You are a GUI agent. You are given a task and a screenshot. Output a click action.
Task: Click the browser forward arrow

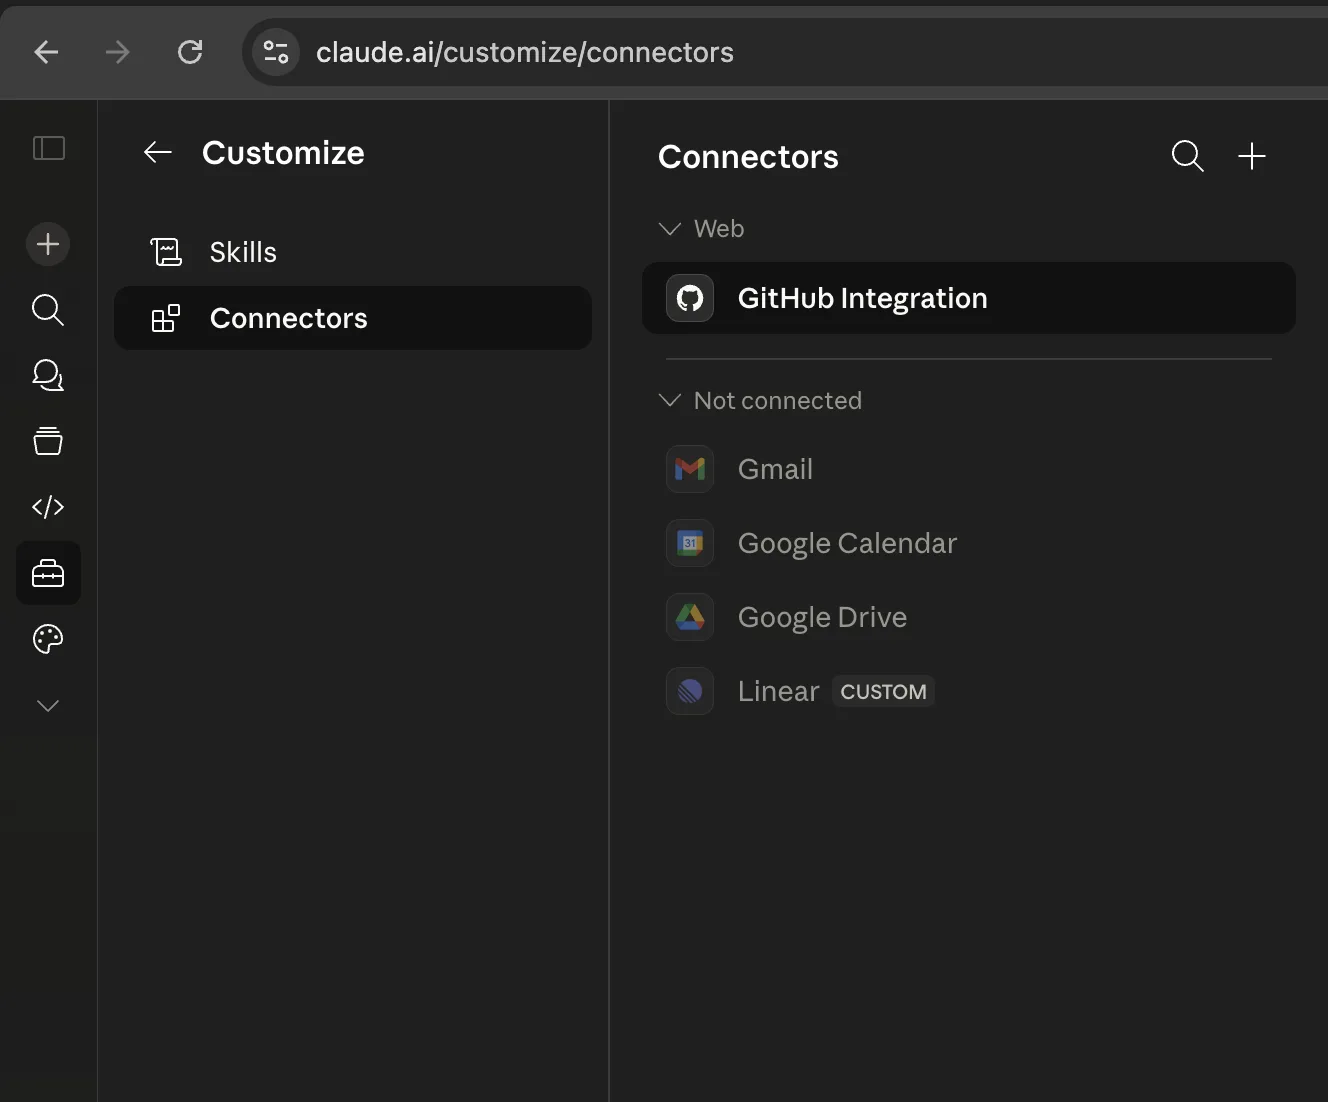pyautogui.click(x=118, y=52)
